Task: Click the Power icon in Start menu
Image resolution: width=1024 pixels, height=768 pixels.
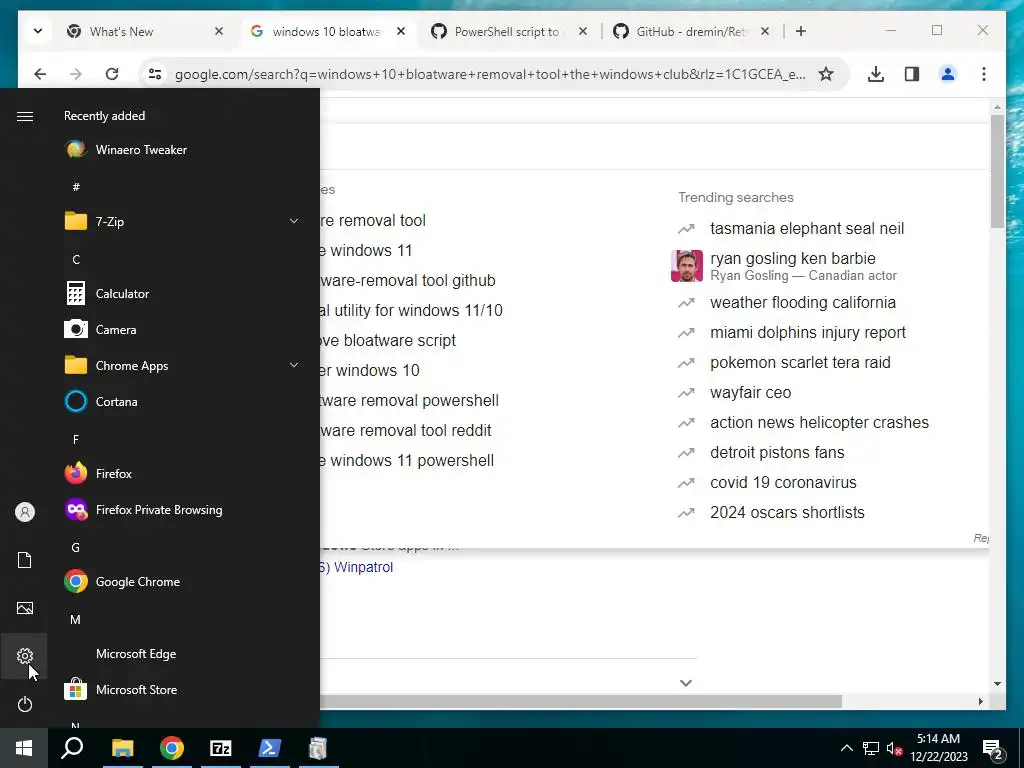Action: point(24,704)
